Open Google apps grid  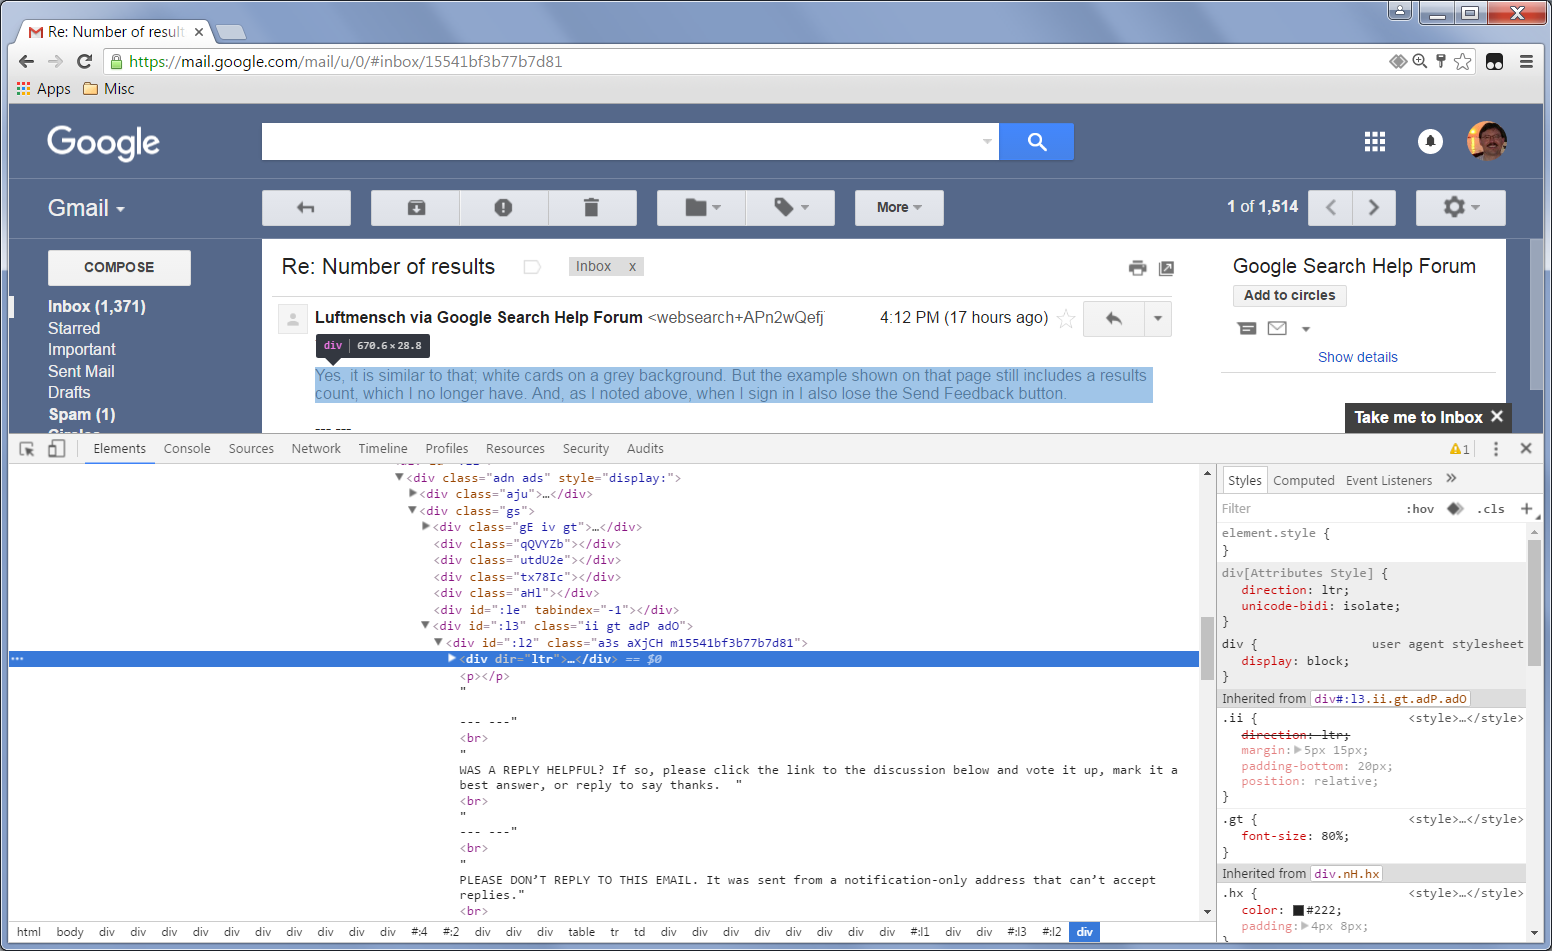coord(1375,142)
